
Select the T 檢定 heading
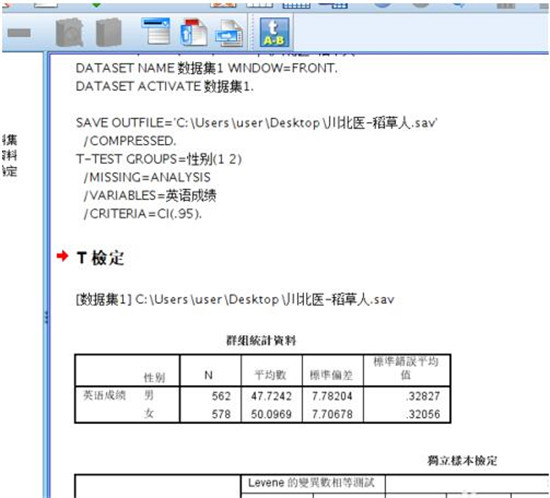point(100,258)
